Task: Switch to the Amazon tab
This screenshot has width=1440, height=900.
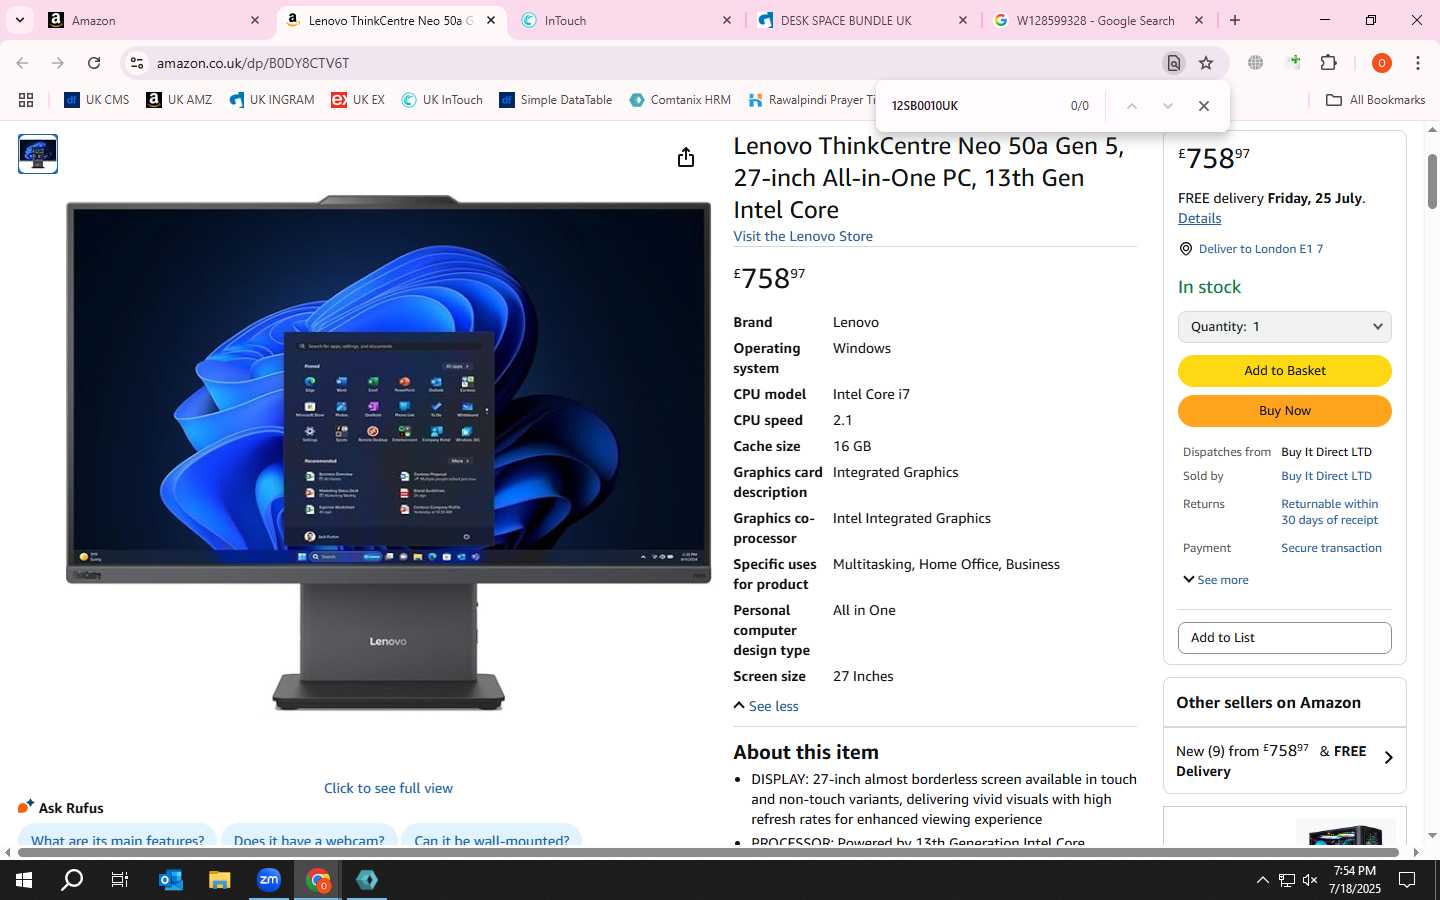Action: point(155,20)
